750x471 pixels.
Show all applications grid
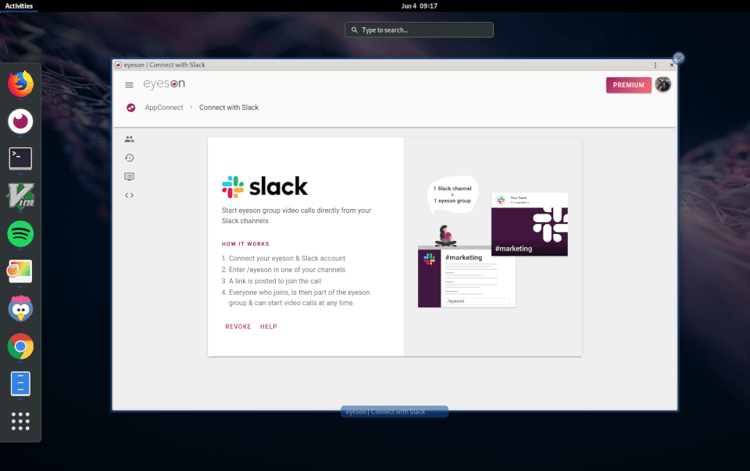[21, 421]
